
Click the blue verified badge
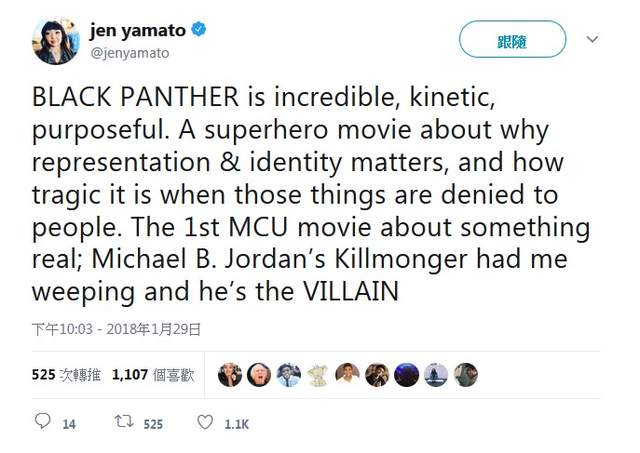[199, 31]
